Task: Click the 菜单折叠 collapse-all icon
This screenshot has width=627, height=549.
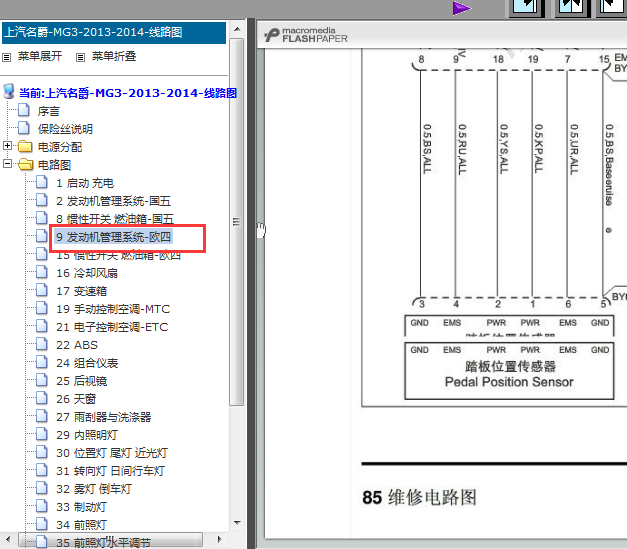Action: tap(80, 58)
